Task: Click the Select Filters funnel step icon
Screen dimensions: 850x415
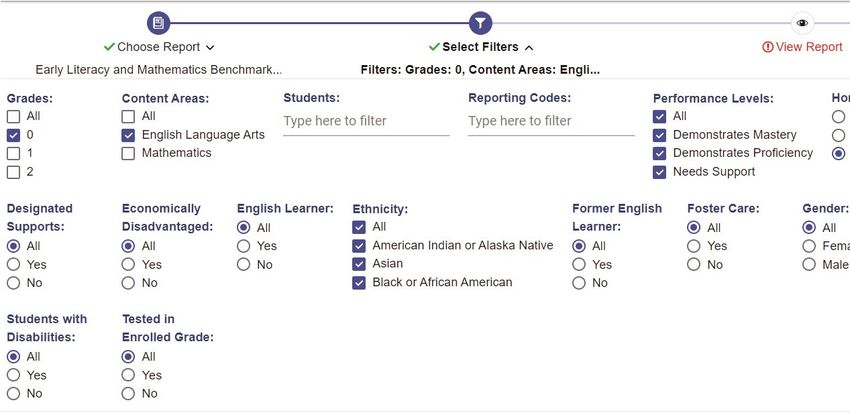Action: pyautogui.click(x=480, y=23)
